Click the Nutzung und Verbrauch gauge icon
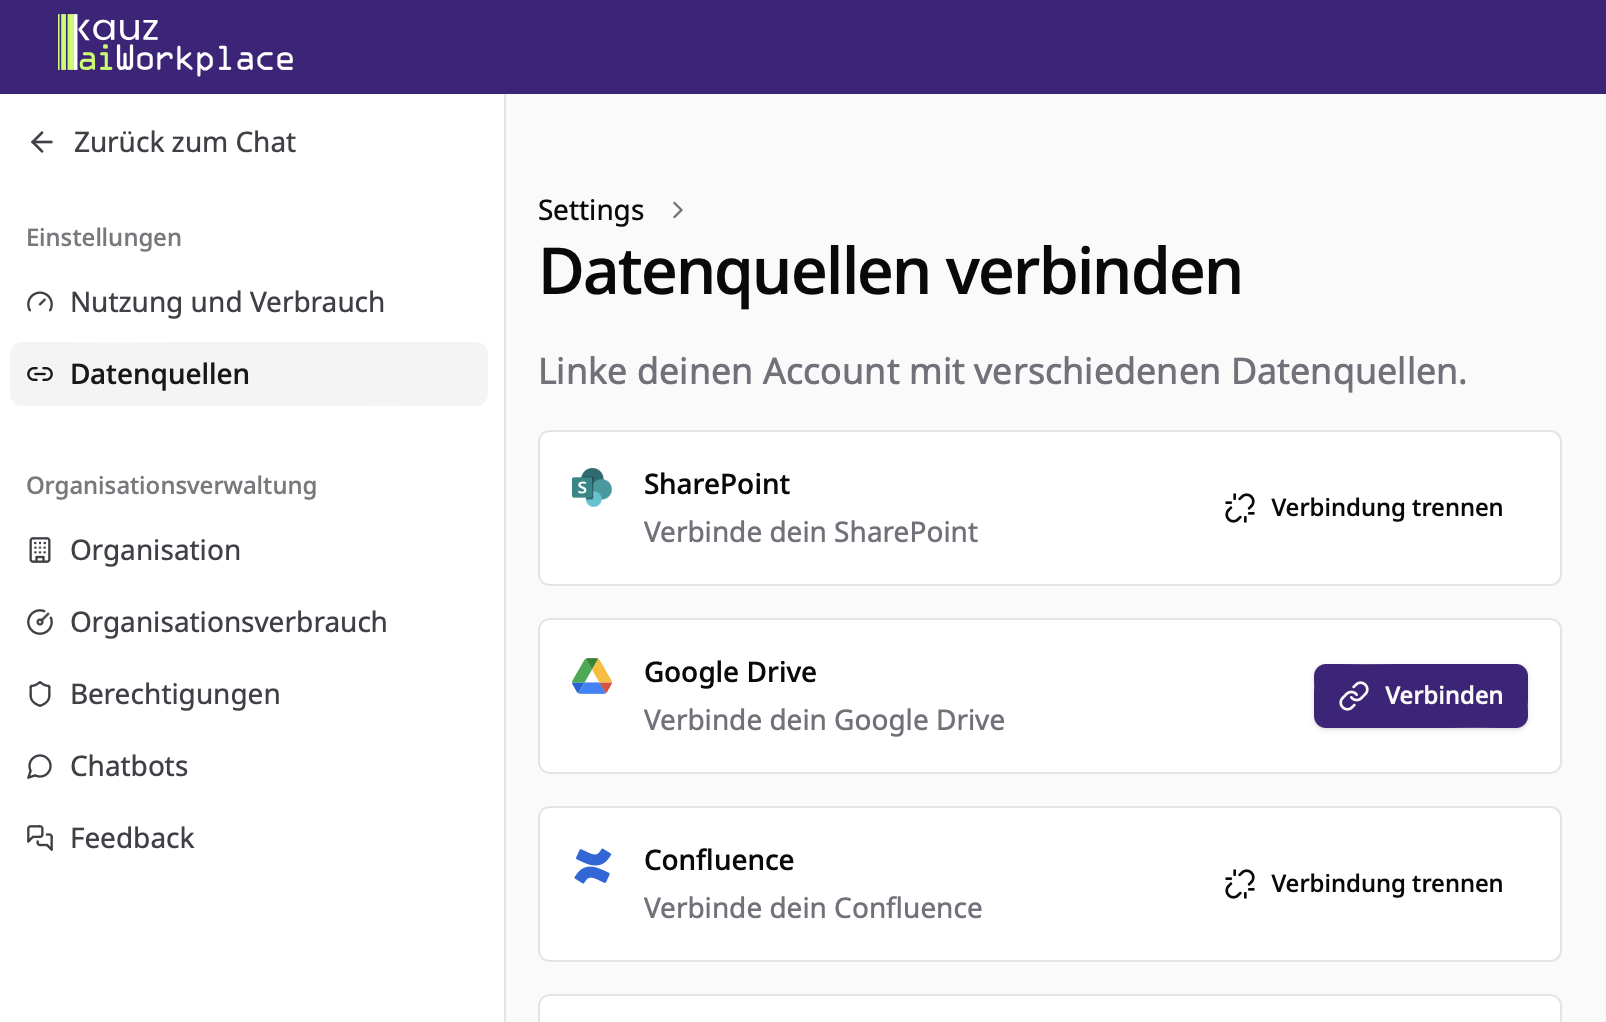 40,302
